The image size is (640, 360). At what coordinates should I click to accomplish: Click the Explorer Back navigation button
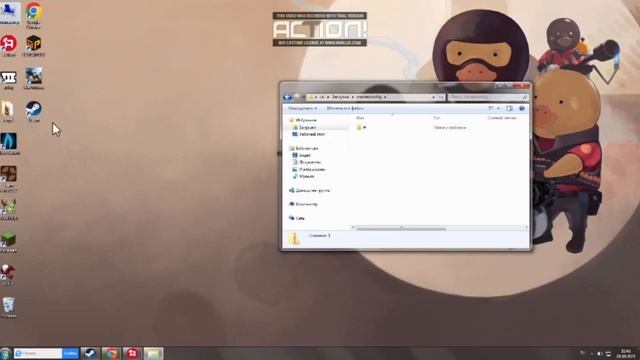pyautogui.click(x=287, y=97)
